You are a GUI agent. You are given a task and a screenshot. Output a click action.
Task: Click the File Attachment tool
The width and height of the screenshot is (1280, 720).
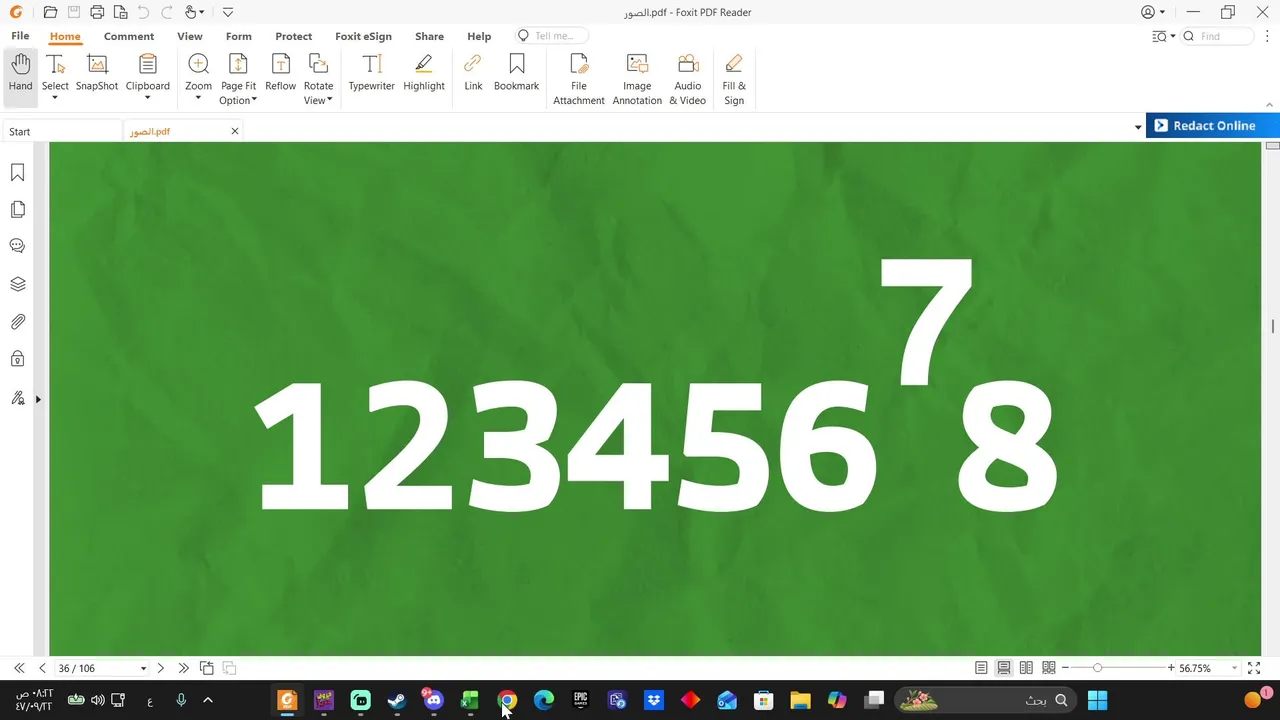point(579,80)
